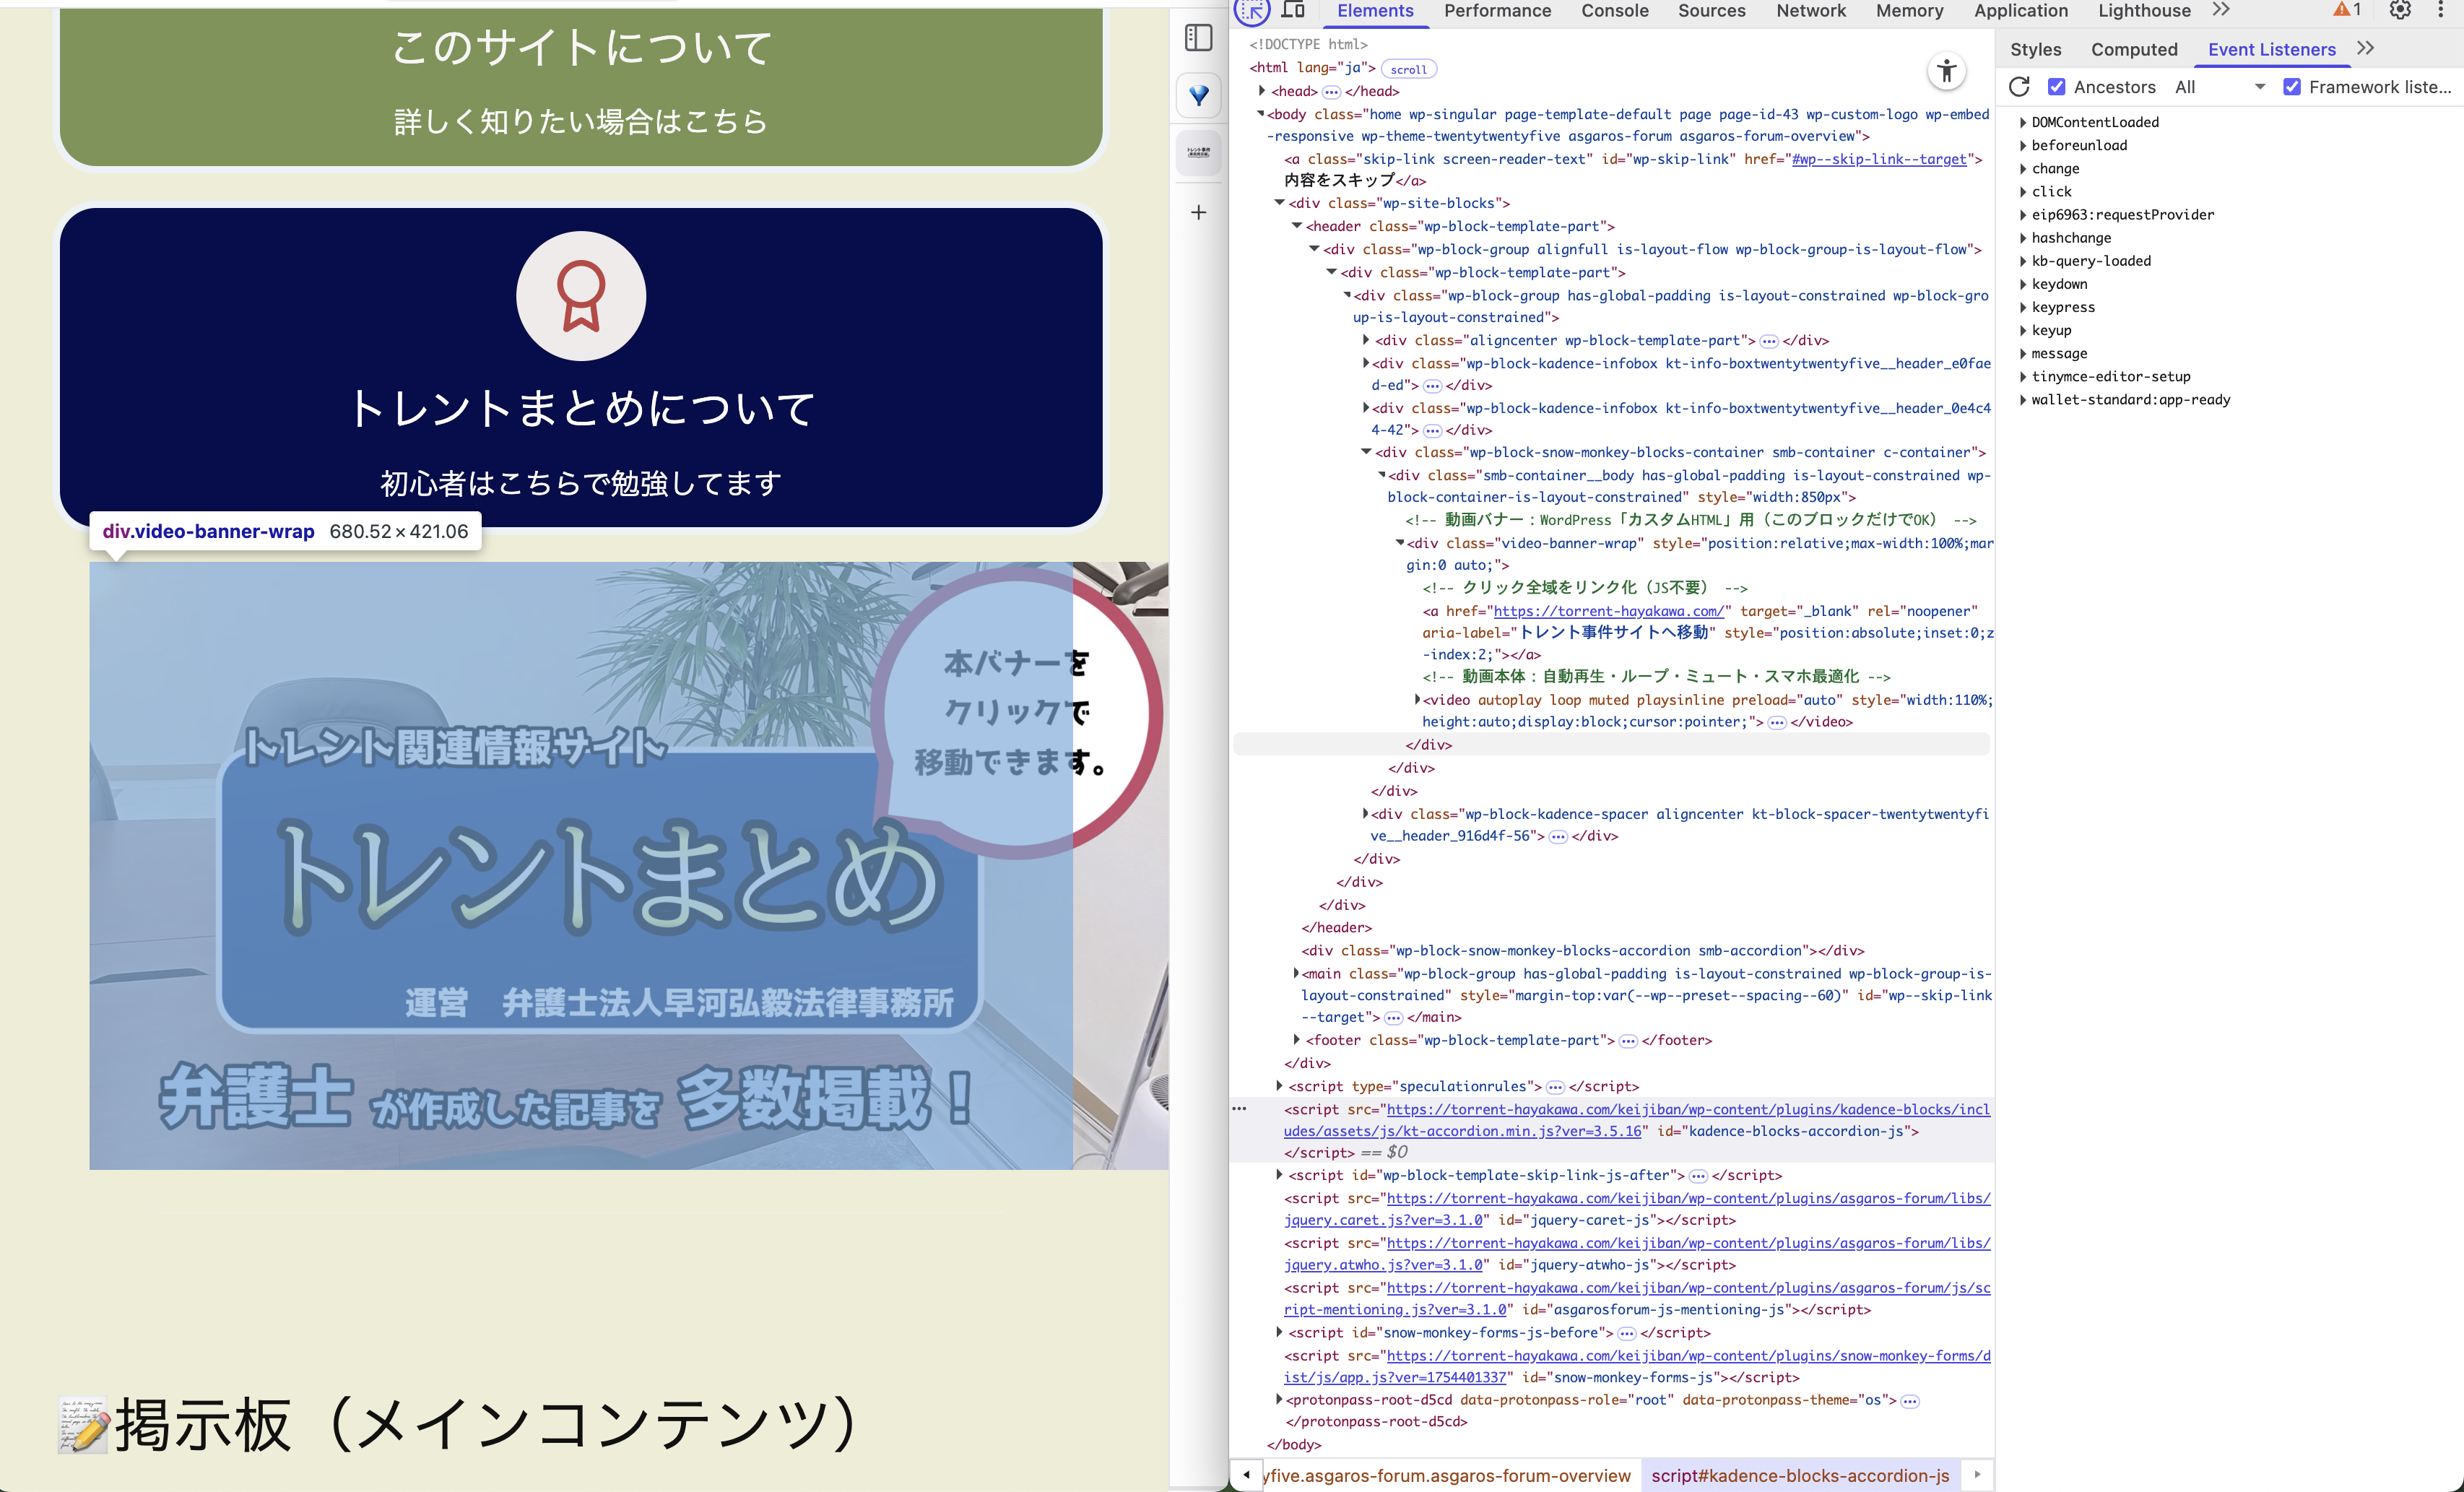Select the pinned site thumbnail in sidebar
This screenshot has width=2464, height=1492.
pos(1198,153)
